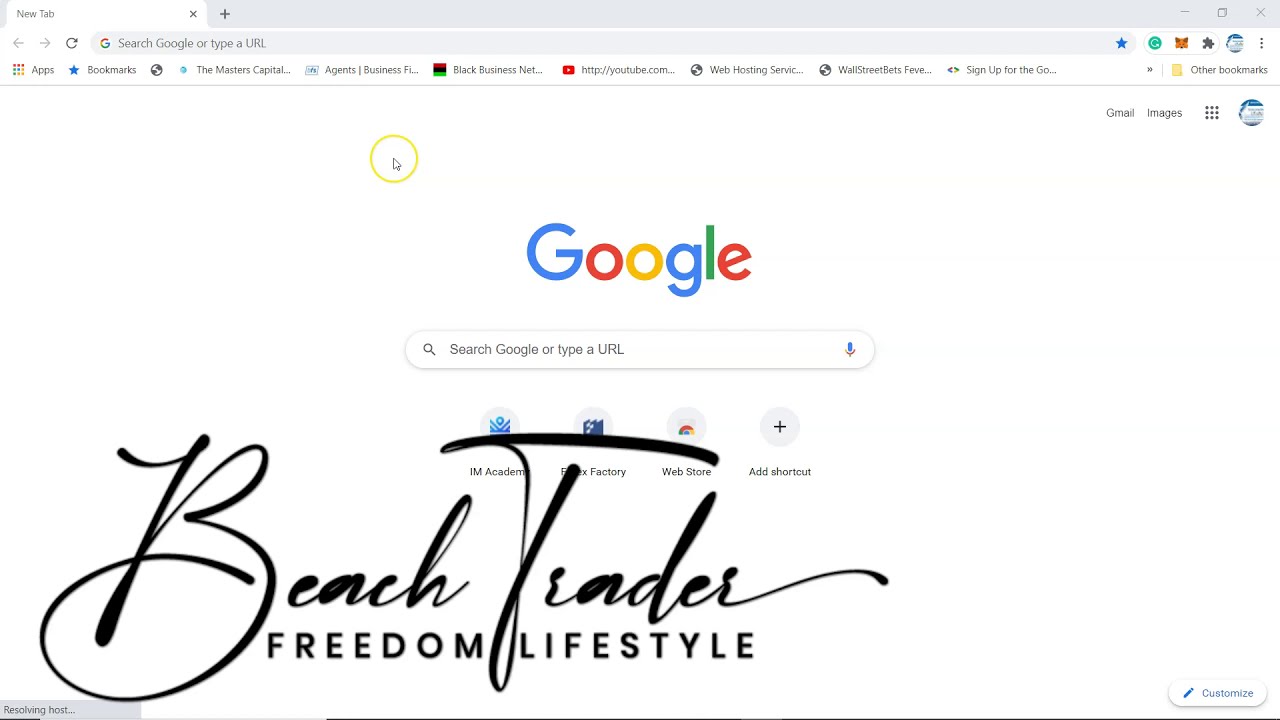Open the MetaMask fox extension
Image resolution: width=1280 pixels, height=720 pixels.
pos(1181,43)
